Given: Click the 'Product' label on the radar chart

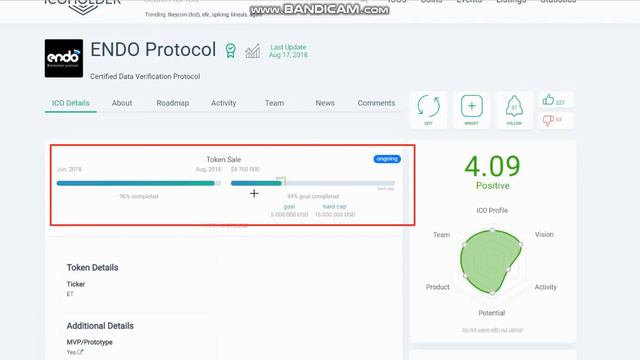Looking at the screenshot, I should (438, 287).
